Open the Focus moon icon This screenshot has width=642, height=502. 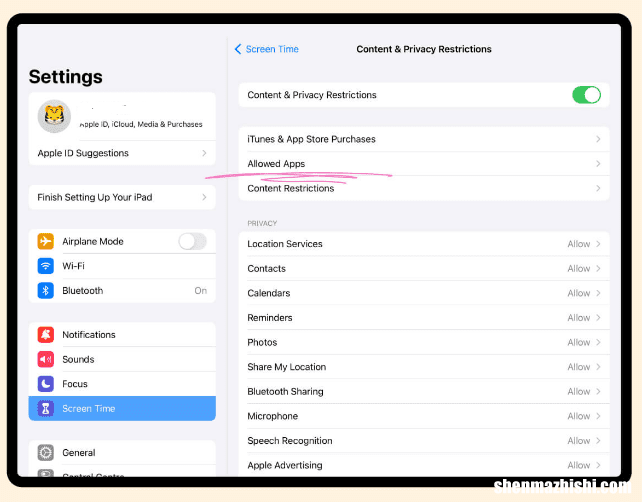tap(45, 384)
